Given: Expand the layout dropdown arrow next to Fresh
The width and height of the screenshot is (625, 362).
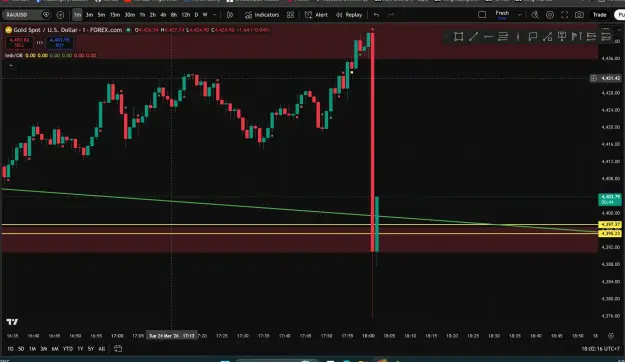Looking at the screenshot, I should click(x=519, y=15).
